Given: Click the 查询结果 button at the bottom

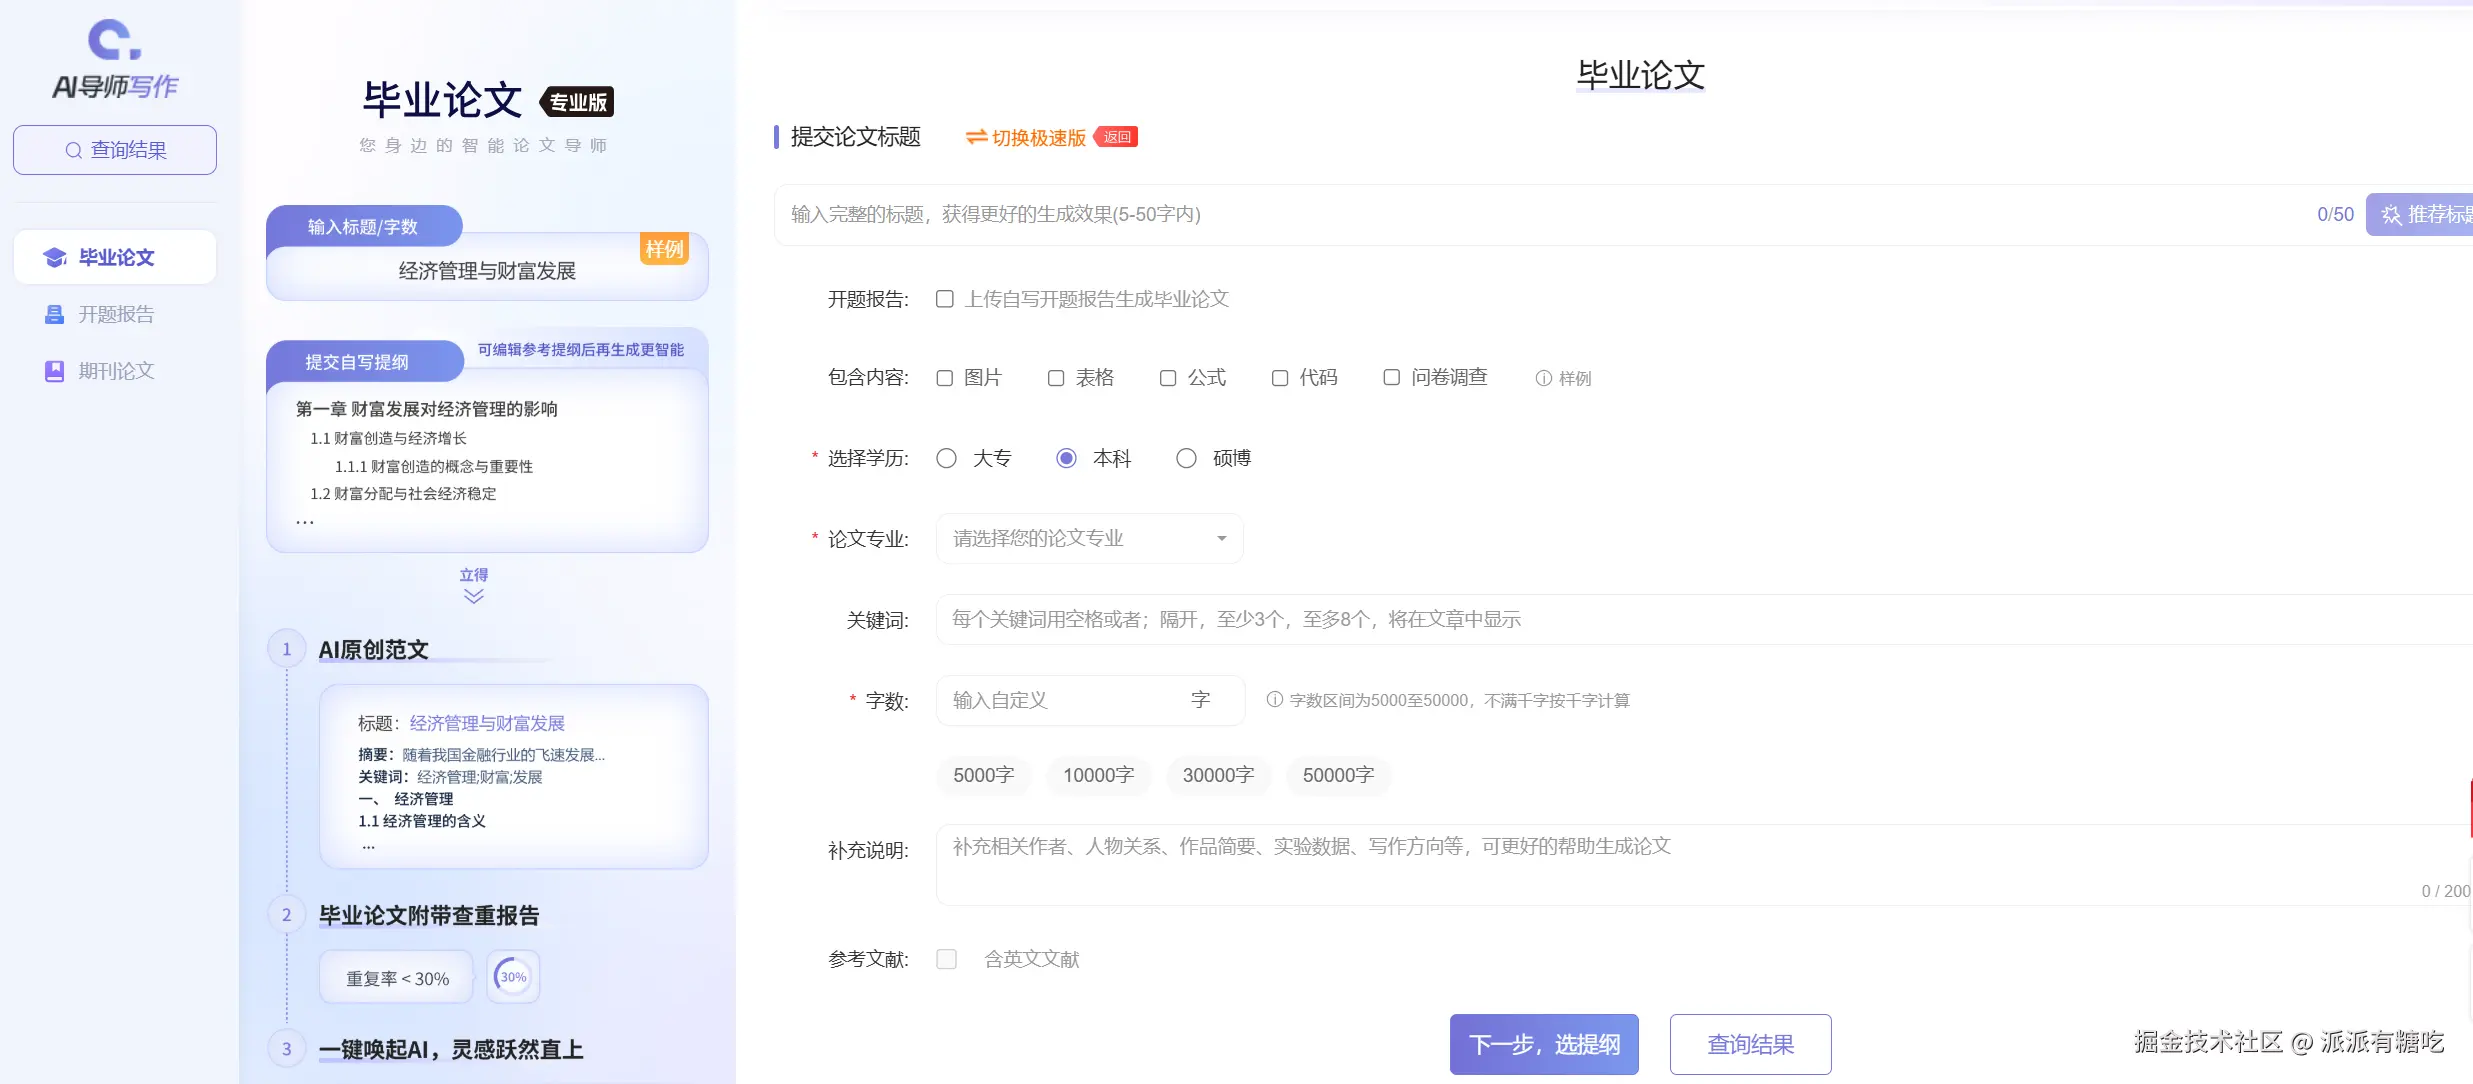Looking at the screenshot, I should [1749, 1044].
